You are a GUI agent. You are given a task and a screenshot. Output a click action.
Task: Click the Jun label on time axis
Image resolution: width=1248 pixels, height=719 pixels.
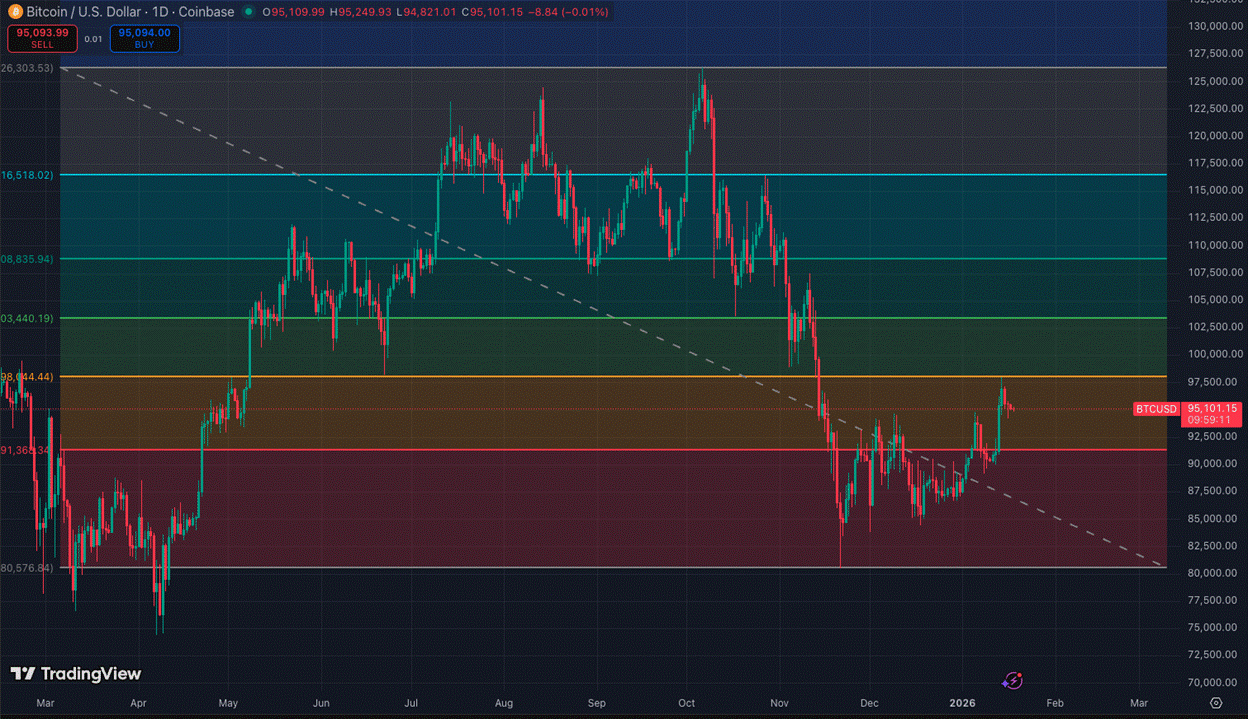[x=321, y=703]
